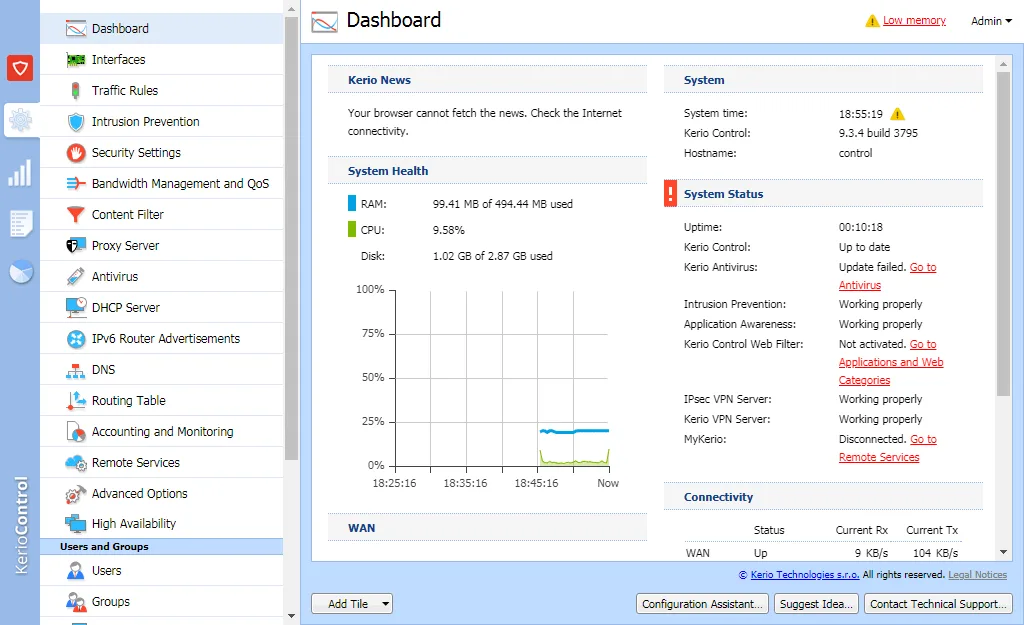Expand the Add Tile dropdown arrow
Screen dimensions: 1024x625
(x=385, y=603)
